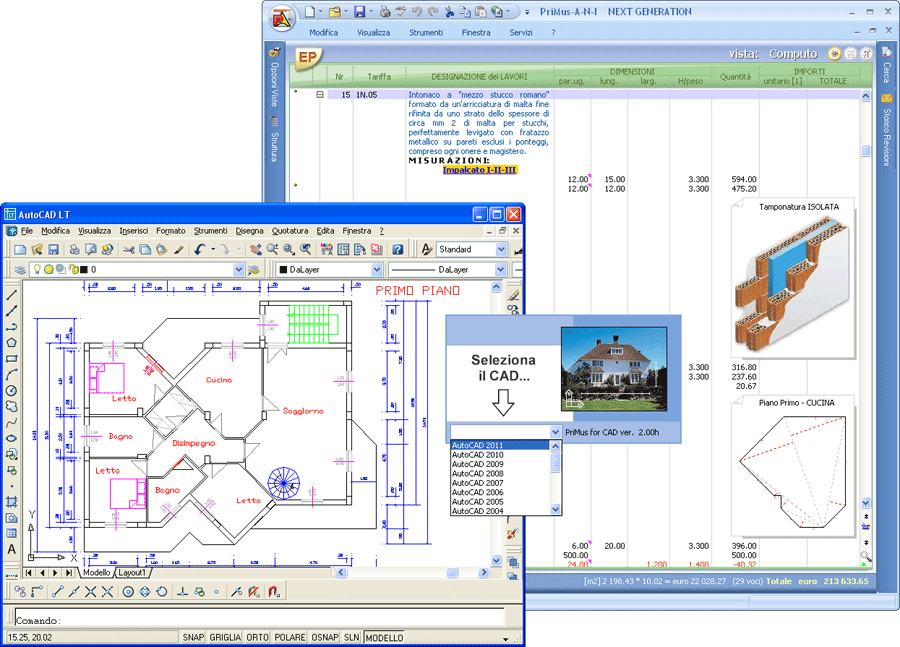This screenshot has width=900, height=647.
Task: Click the Save icon in AutoCAD's toolbar
Action: click(x=53, y=249)
